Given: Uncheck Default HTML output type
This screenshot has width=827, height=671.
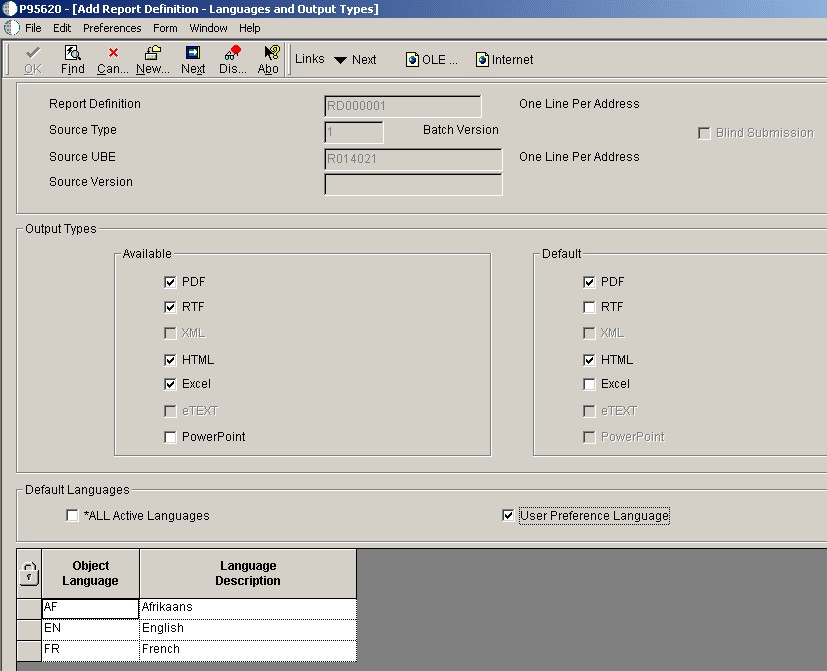Looking at the screenshot, I should point(589,360).
